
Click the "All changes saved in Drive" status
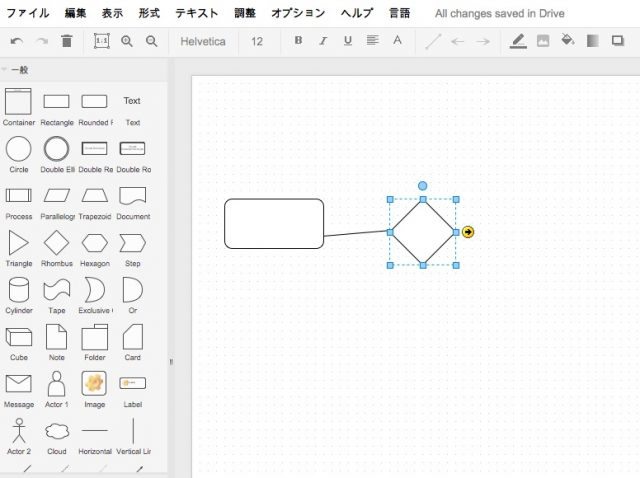(500, 14)
